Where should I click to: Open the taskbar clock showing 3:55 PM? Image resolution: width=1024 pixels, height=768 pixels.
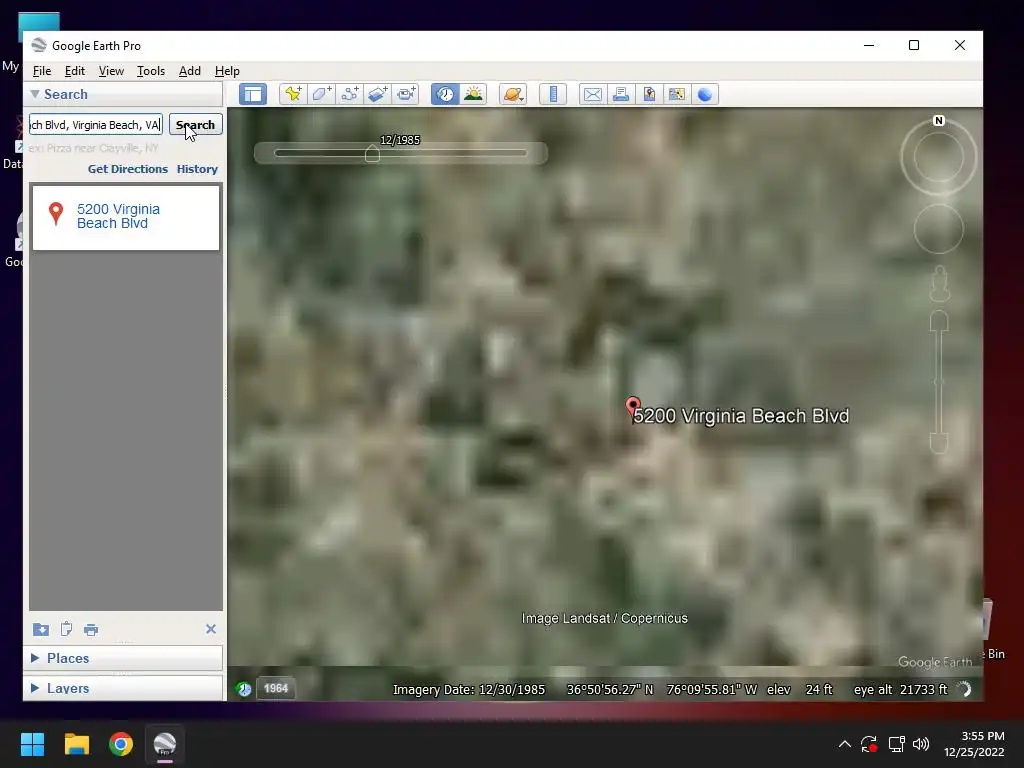coord(974,744)
